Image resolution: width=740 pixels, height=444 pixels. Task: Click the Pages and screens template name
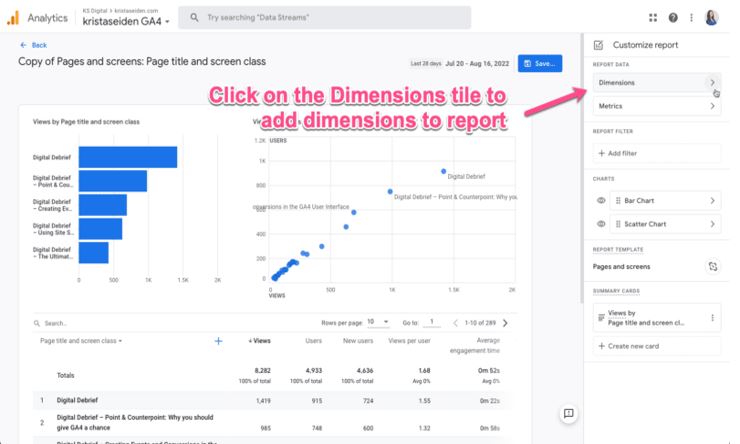[x=622, y=267]
